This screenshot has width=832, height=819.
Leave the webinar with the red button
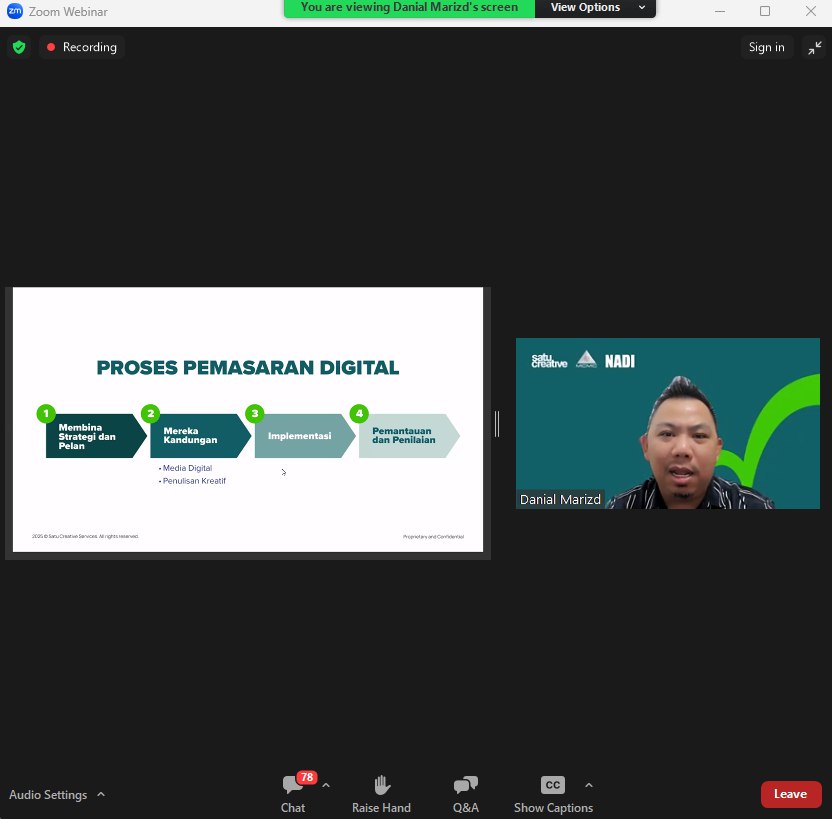(790, 794)
